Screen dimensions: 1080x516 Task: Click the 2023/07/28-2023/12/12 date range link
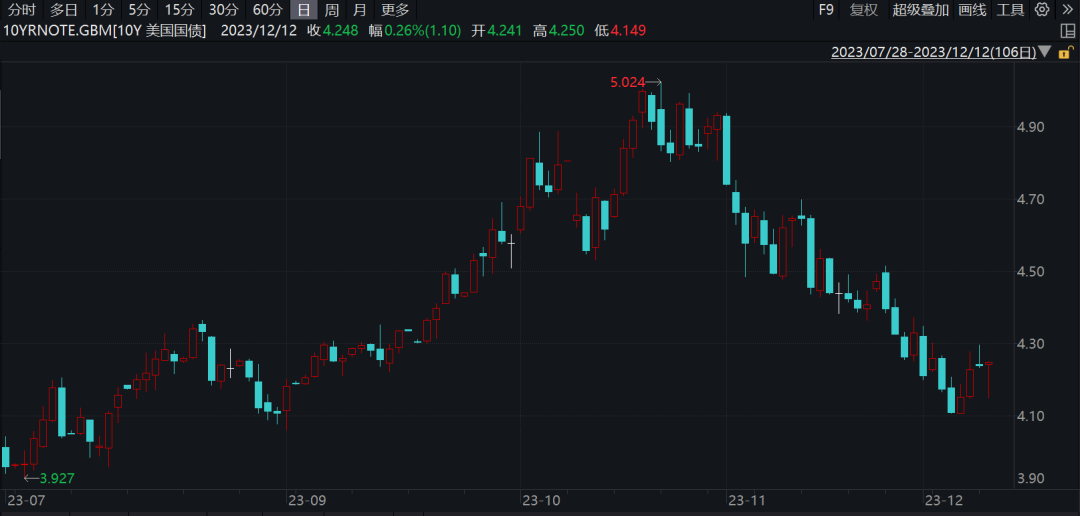tap(933, 52)
